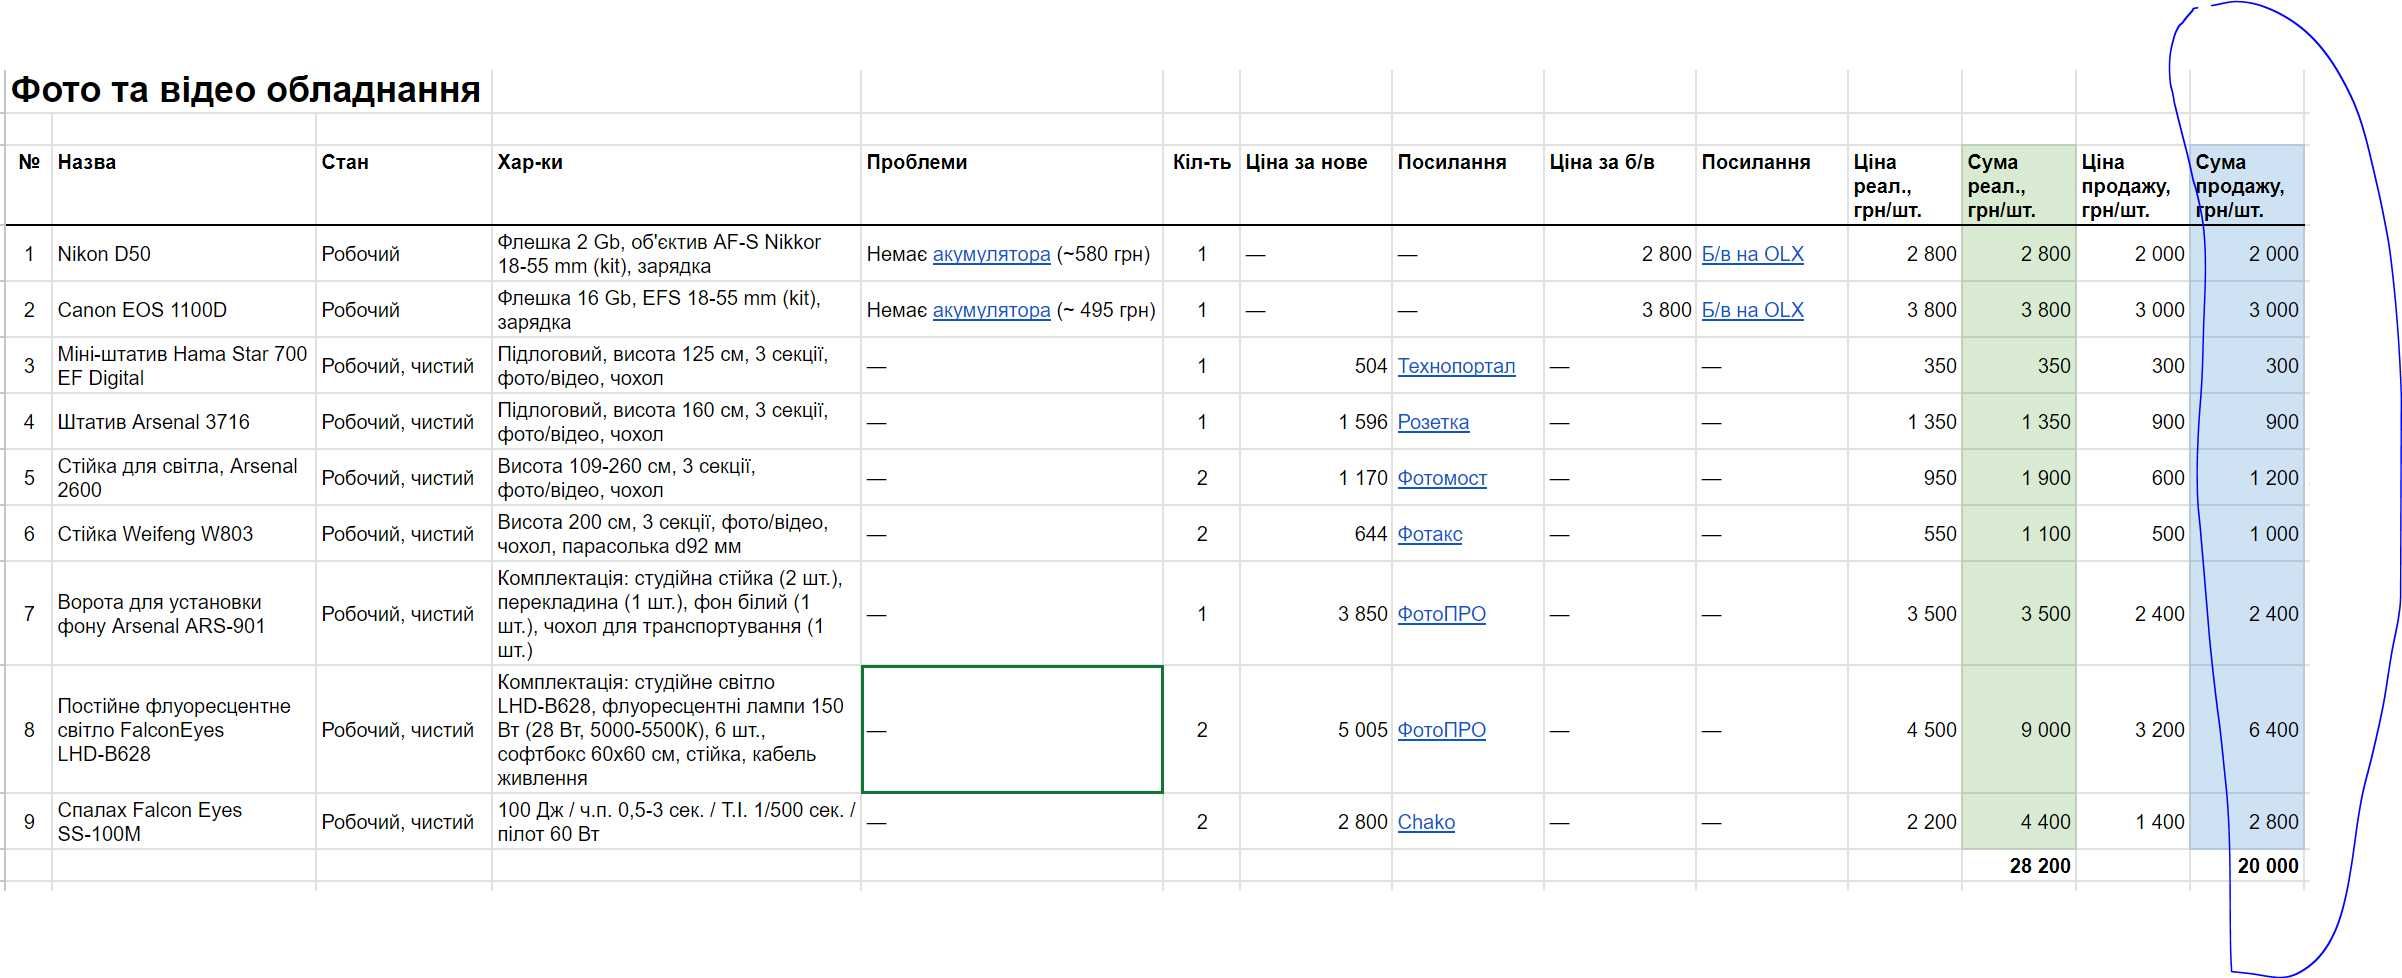The height and width of the screenshot is (978, 2402).
Task: Select the '9 000' sum cell
Action: click(x=2019, y=730)
